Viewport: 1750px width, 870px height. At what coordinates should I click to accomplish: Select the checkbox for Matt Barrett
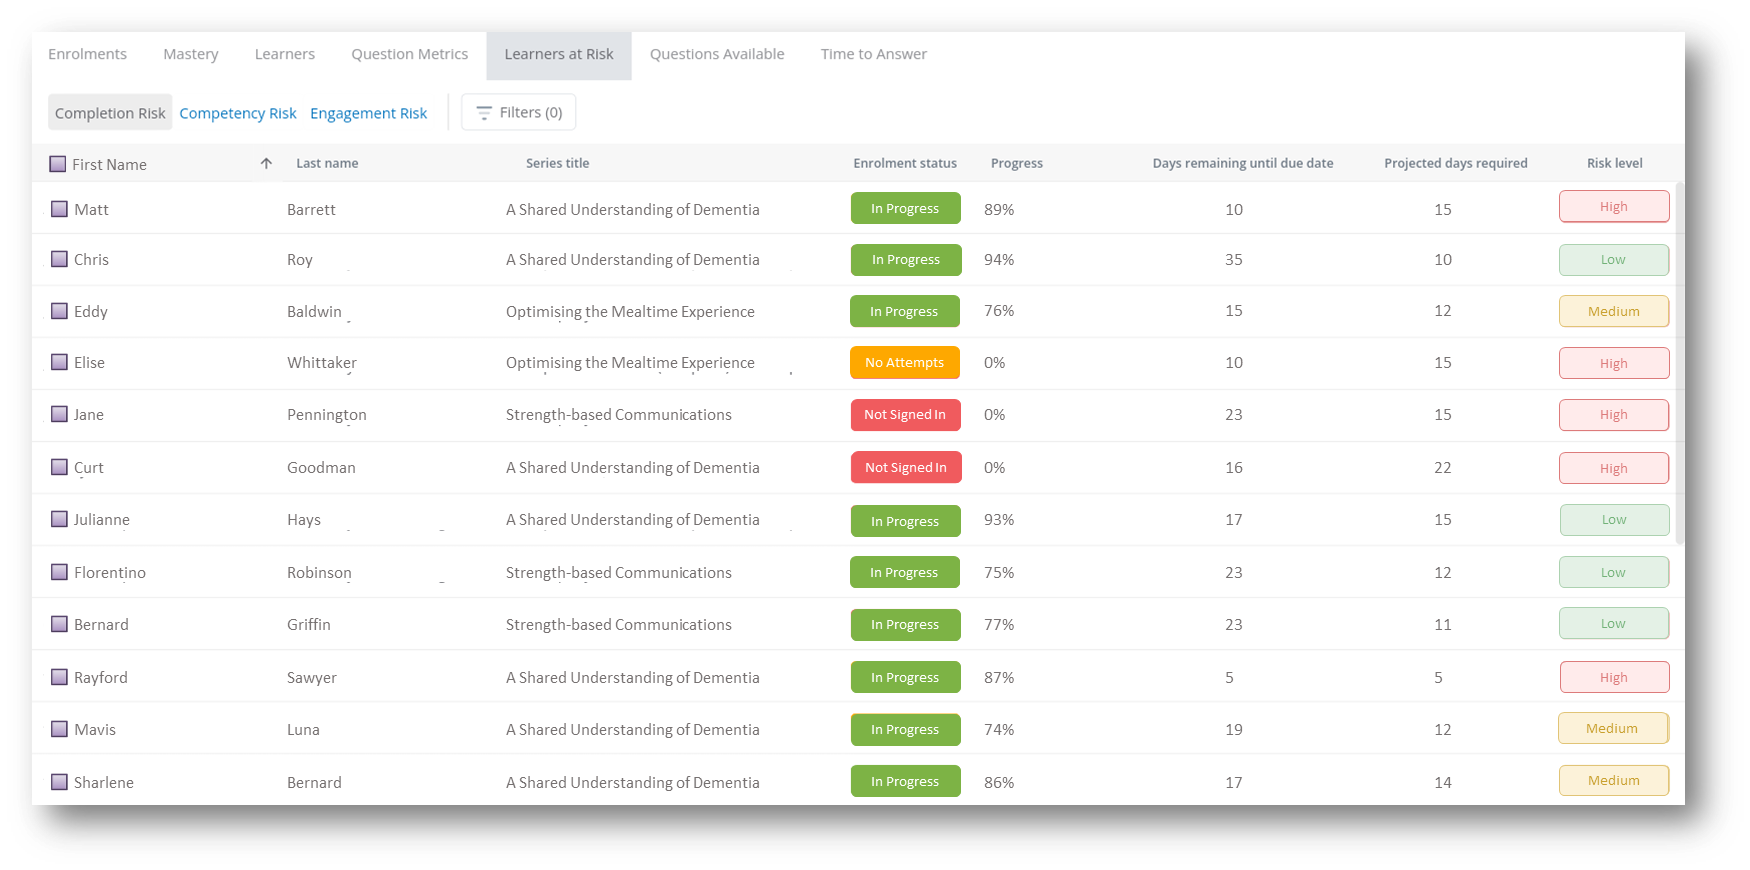tap(60, 209)
